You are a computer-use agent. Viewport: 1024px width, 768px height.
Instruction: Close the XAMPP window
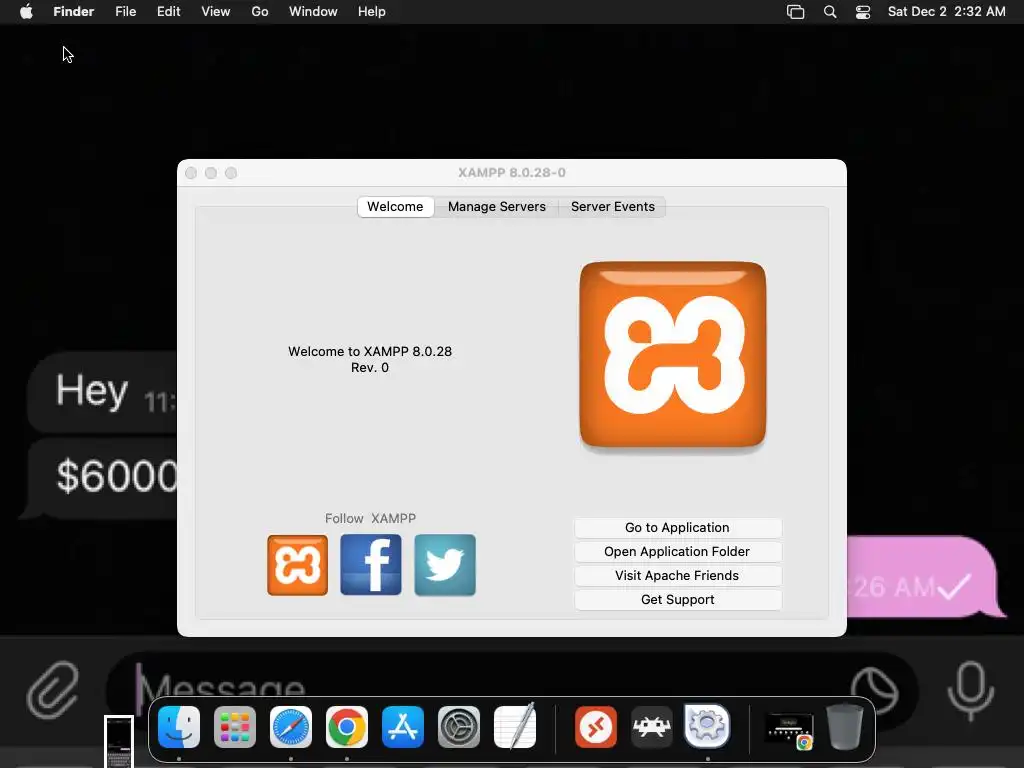tap(191, 173)
